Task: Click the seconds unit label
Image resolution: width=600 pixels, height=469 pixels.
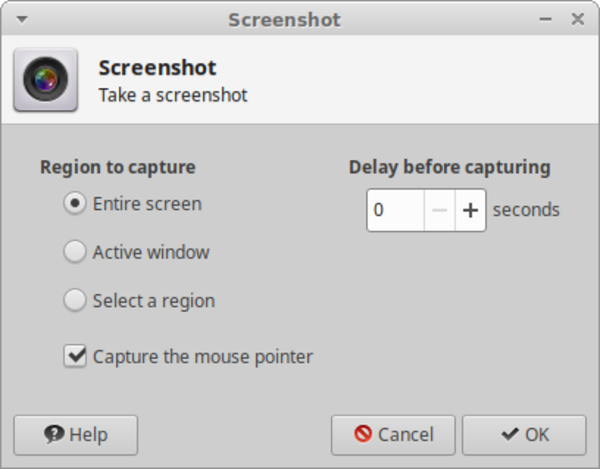Action: 526,210
